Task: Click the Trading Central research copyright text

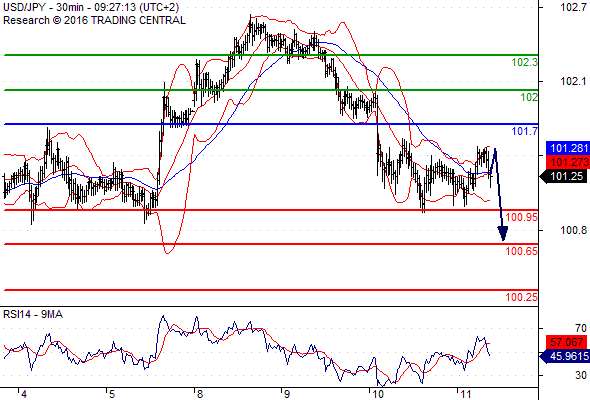Action: [94, 20]
